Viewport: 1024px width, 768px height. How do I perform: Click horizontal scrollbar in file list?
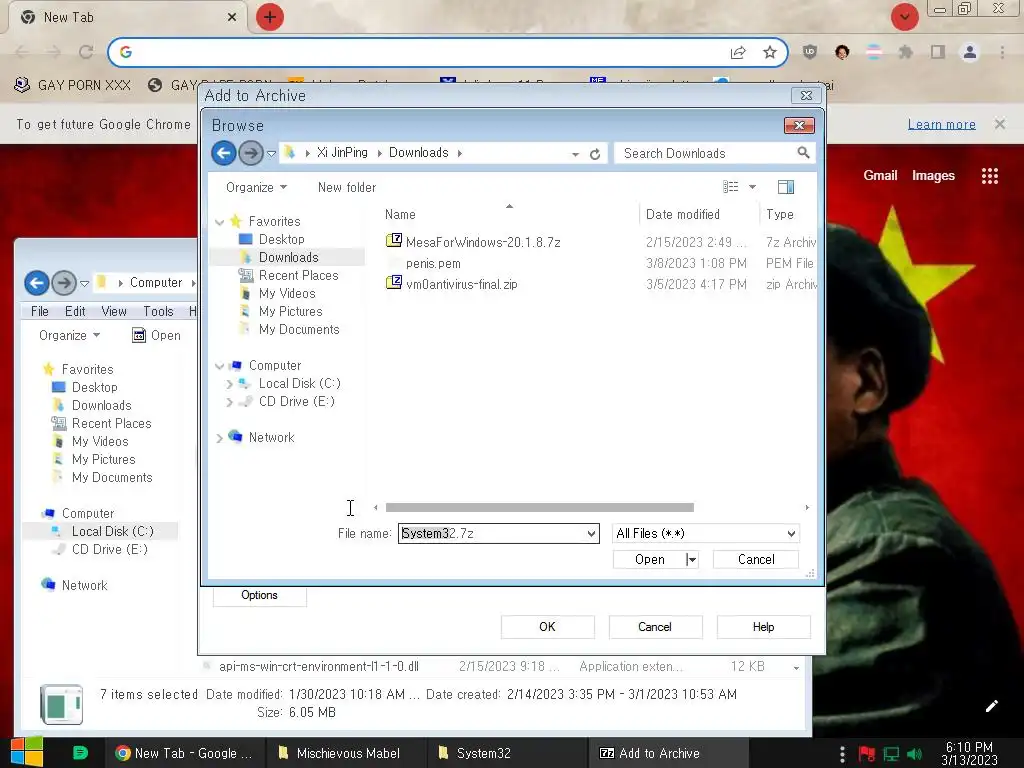539,507
